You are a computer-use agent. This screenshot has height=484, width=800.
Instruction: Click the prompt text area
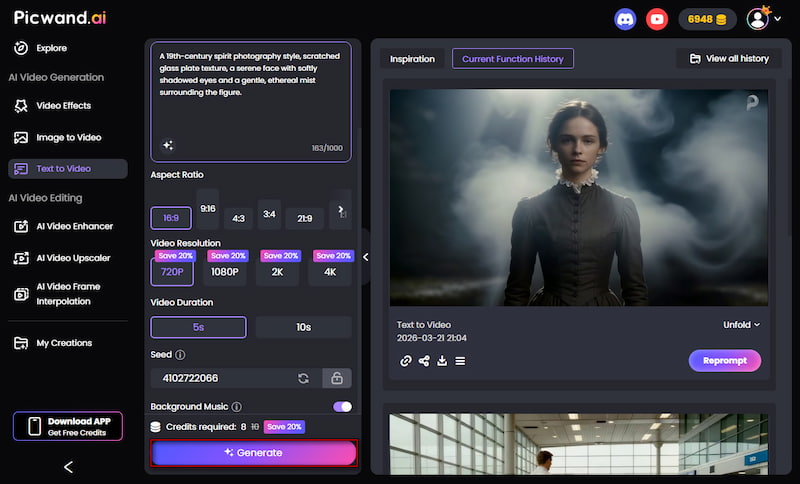tap(251, 102)
